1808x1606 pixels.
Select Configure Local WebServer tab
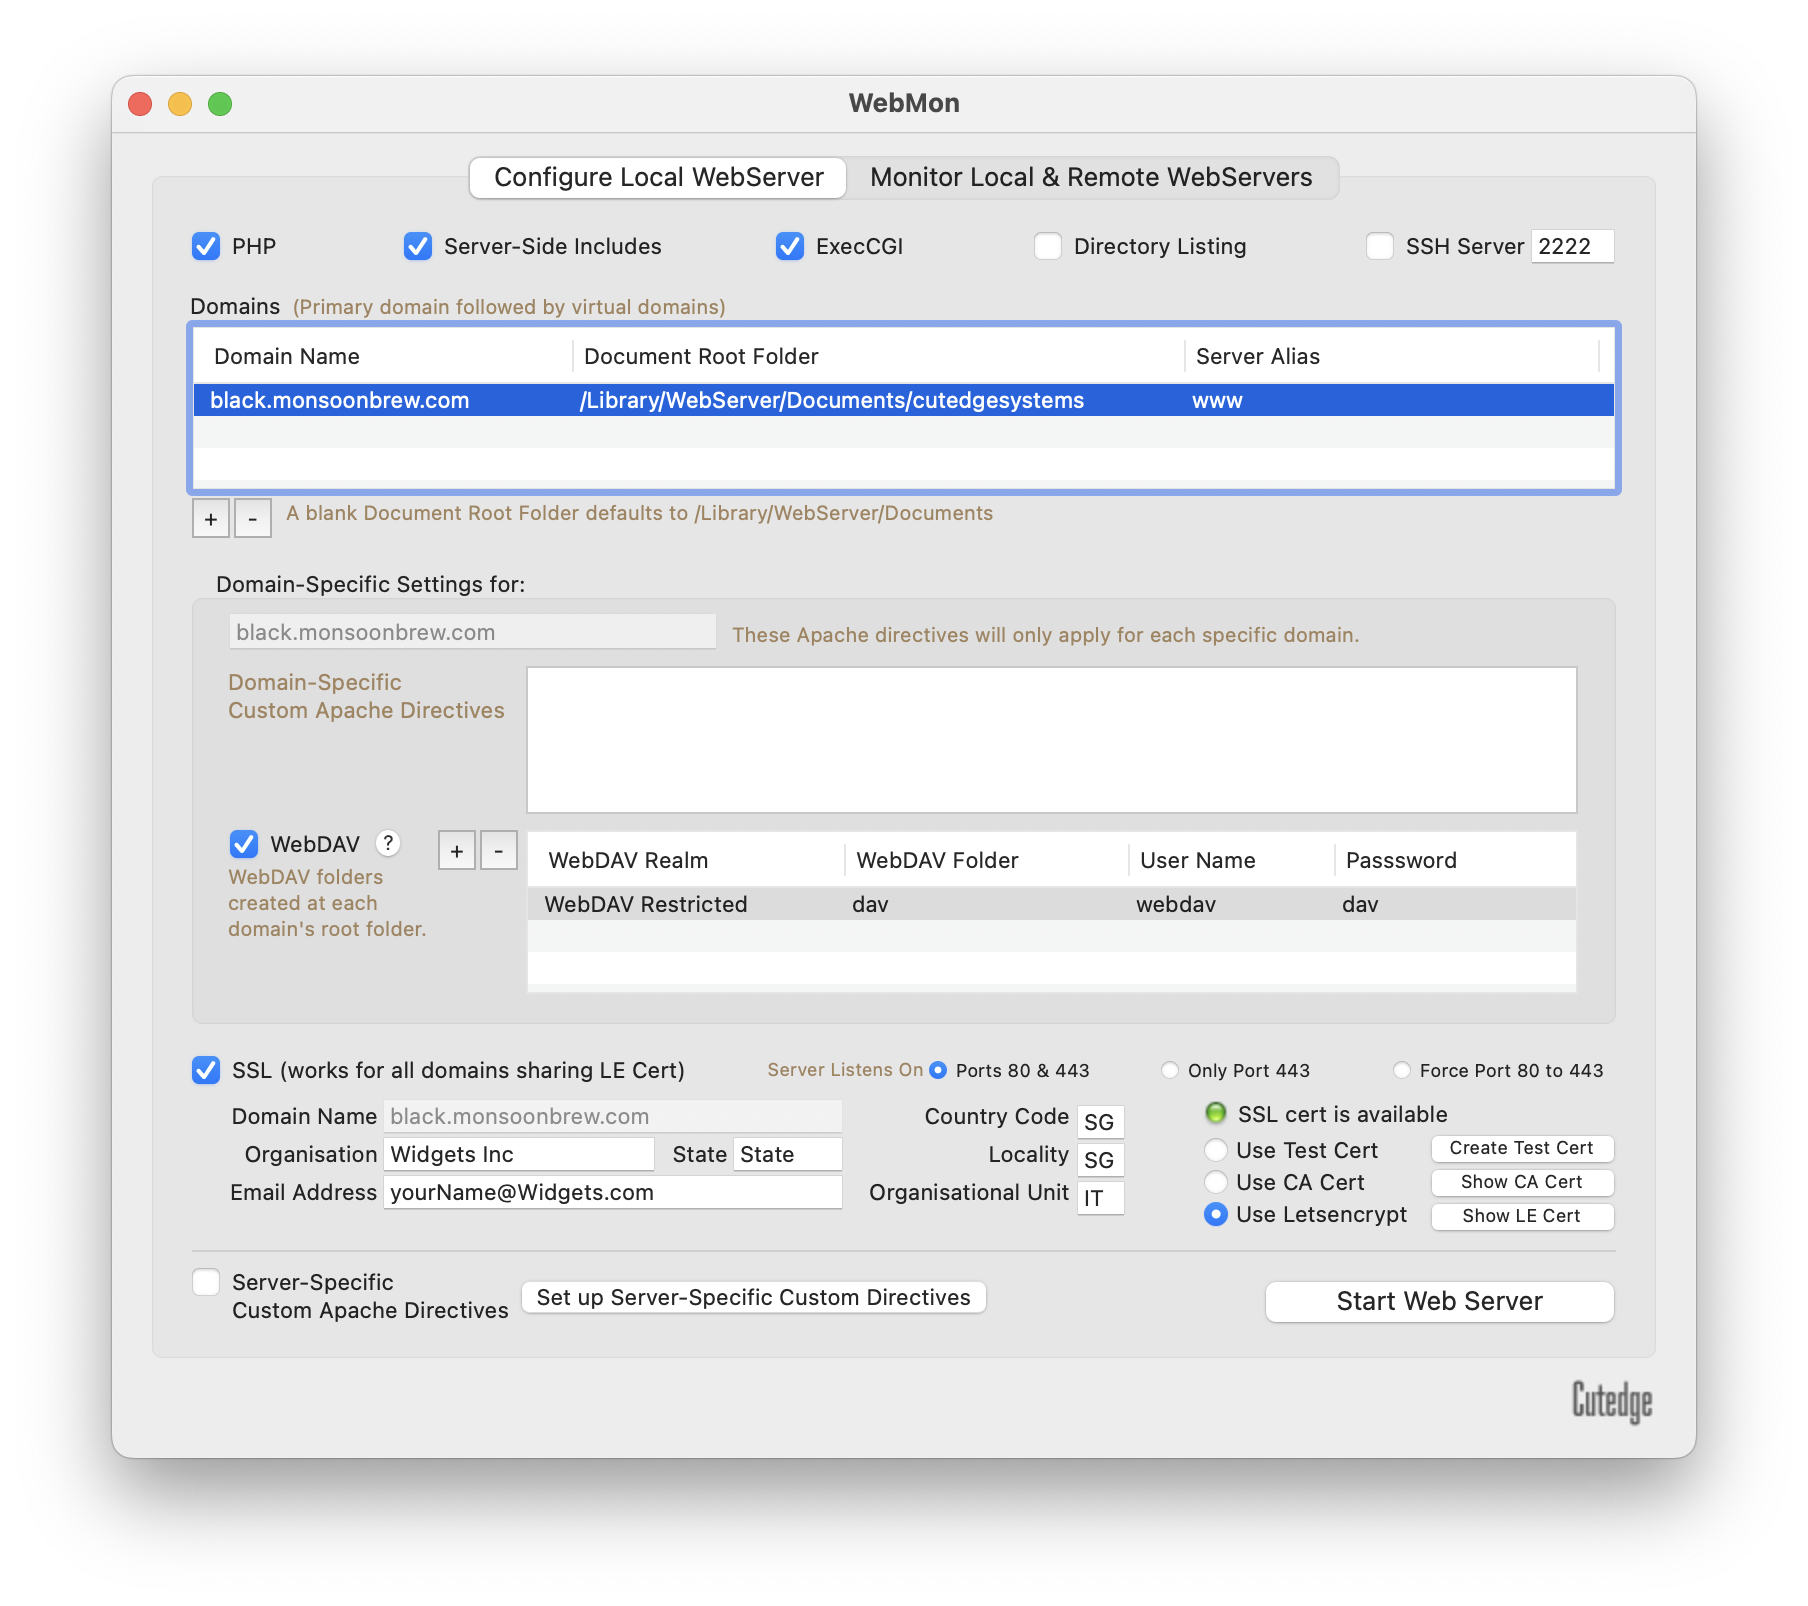coord(659,178)
